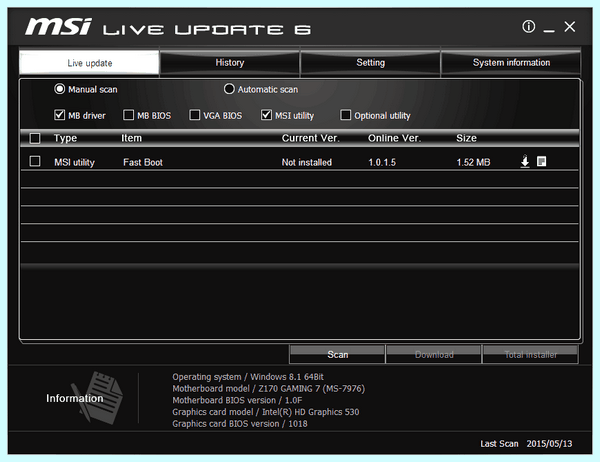Image resolution: width=600 pixels, height=462 pixels.
Task: Select the Automatic scan radio button
Action: click(x=229, y=89)
